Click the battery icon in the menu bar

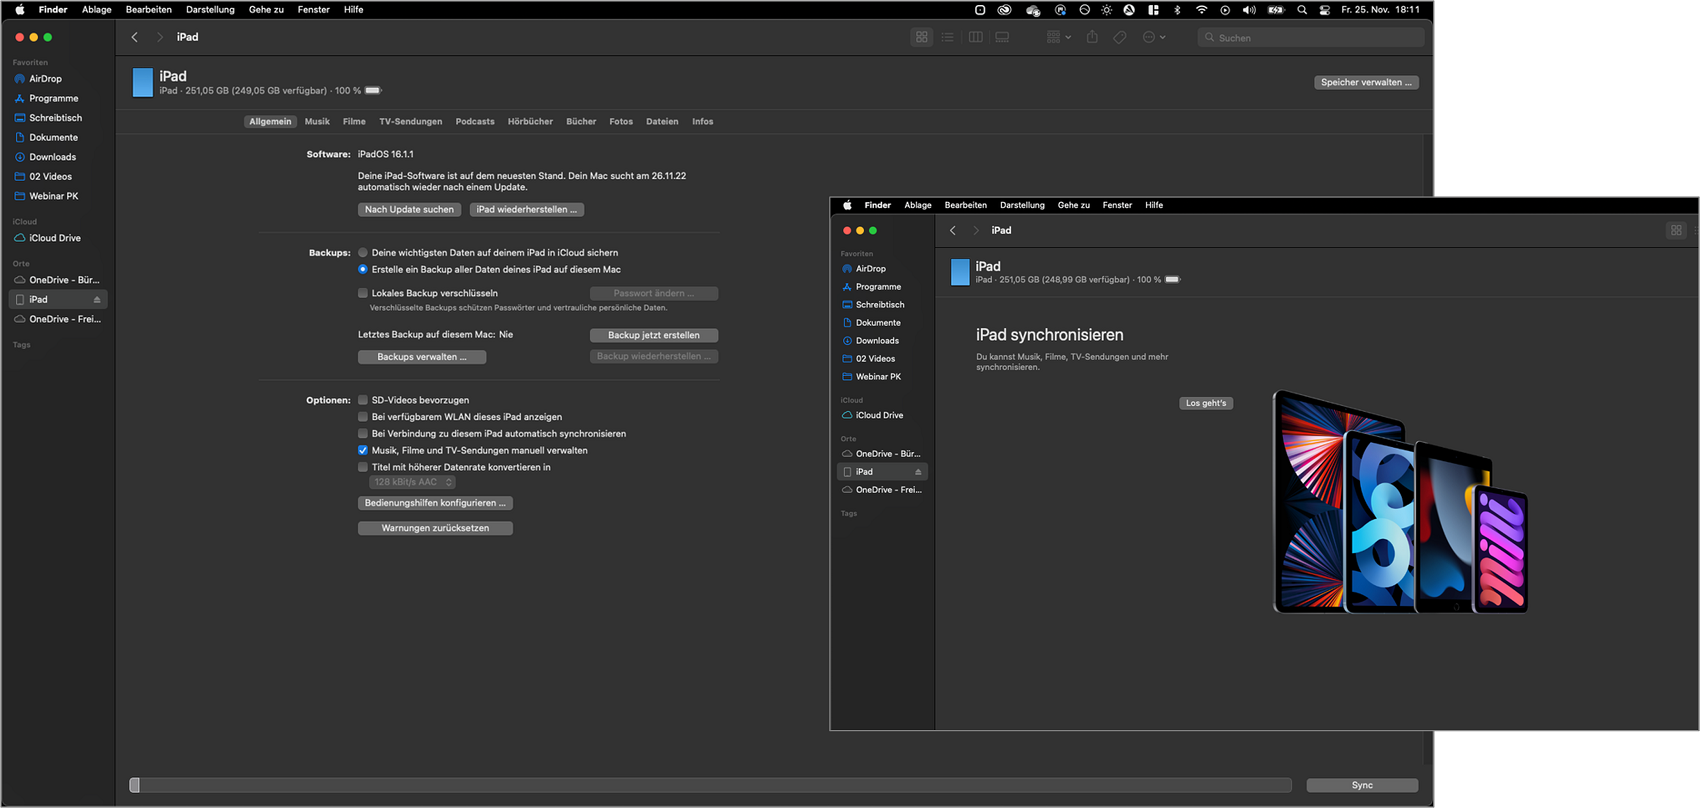click(x=1276, y=9)
